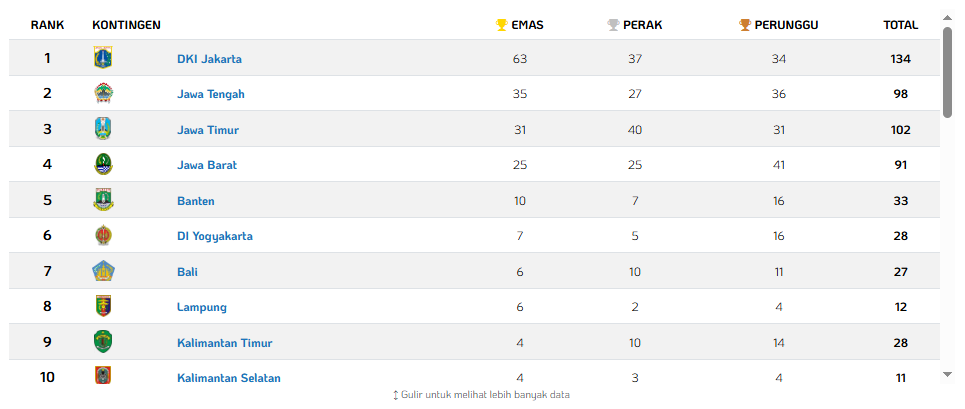Click the Banten province emblem icon
The image size is (965, 409).
pyautogui.click(x=103, y=200)
